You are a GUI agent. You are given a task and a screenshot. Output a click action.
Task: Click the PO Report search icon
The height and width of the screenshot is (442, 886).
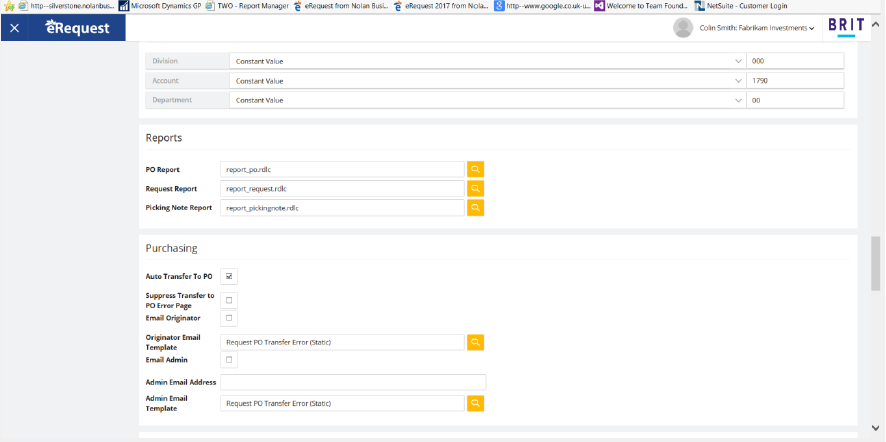coord(476,169)
